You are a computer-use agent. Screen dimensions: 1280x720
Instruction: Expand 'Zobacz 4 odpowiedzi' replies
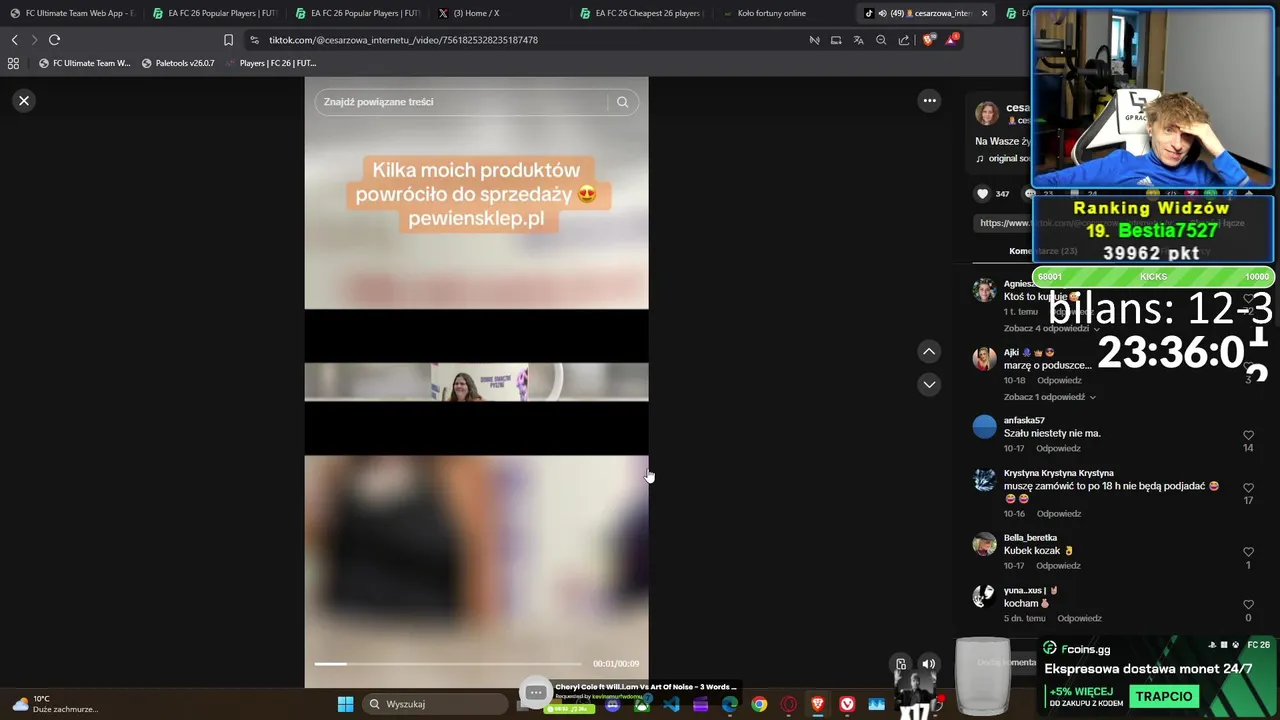click(x=1052, y=329)
